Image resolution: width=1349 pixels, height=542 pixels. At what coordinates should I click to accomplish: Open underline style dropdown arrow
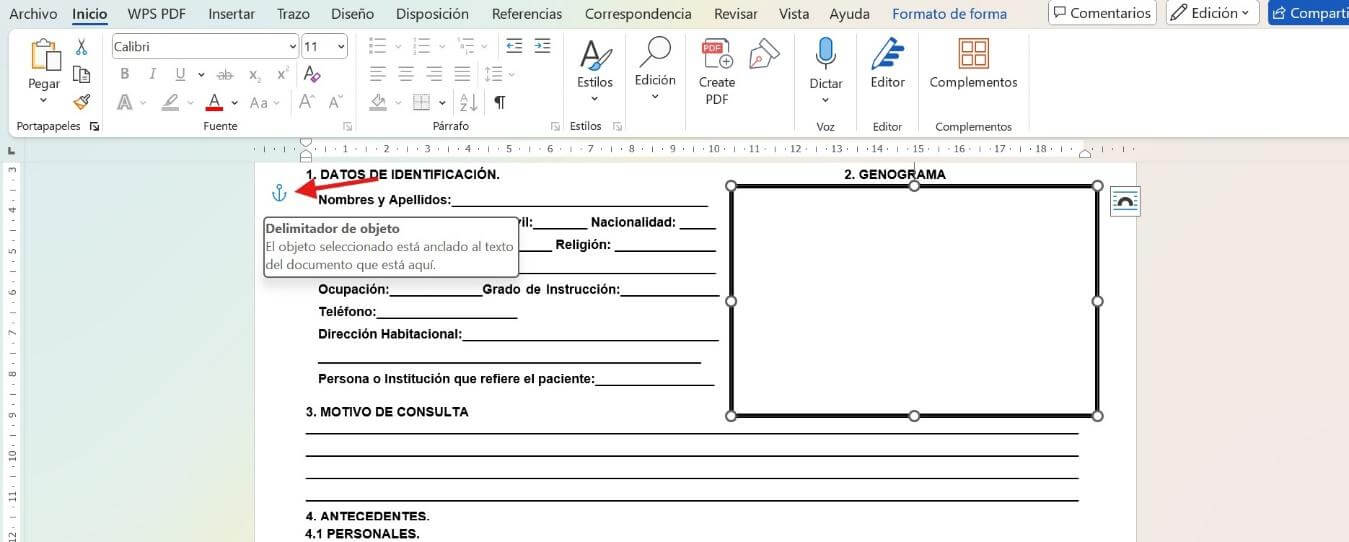click(x=201, y=75)
